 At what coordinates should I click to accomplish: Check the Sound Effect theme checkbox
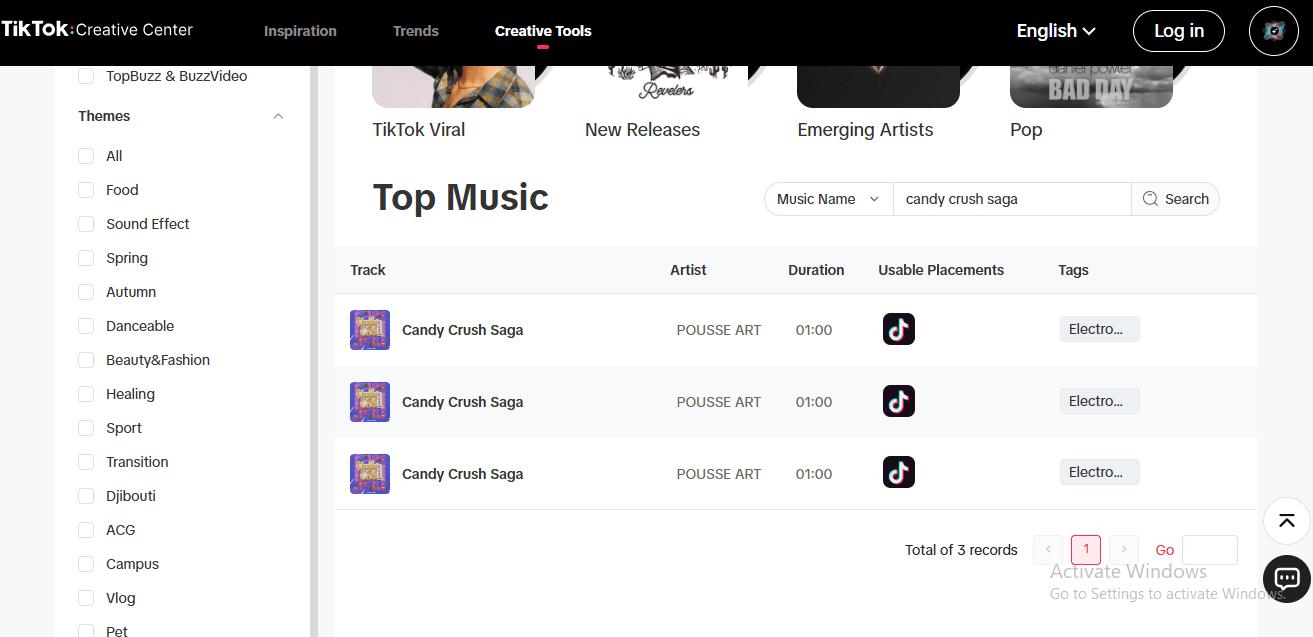(x=86, y=224)
